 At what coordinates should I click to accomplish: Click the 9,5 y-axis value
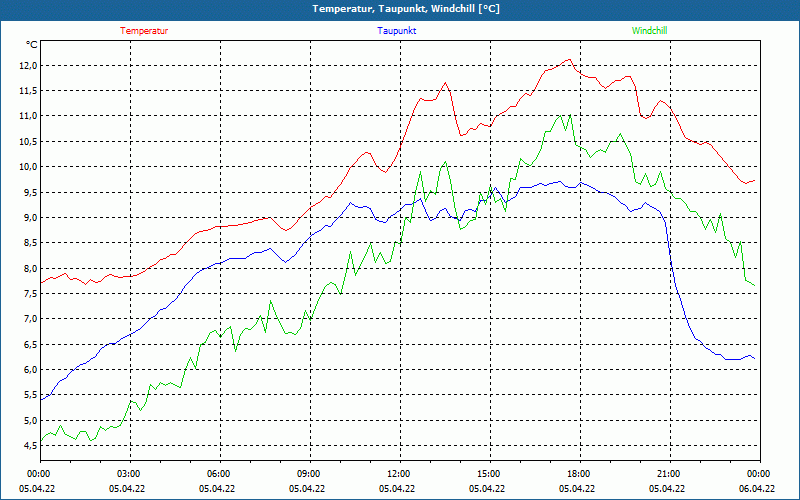(x=30, y=192)
